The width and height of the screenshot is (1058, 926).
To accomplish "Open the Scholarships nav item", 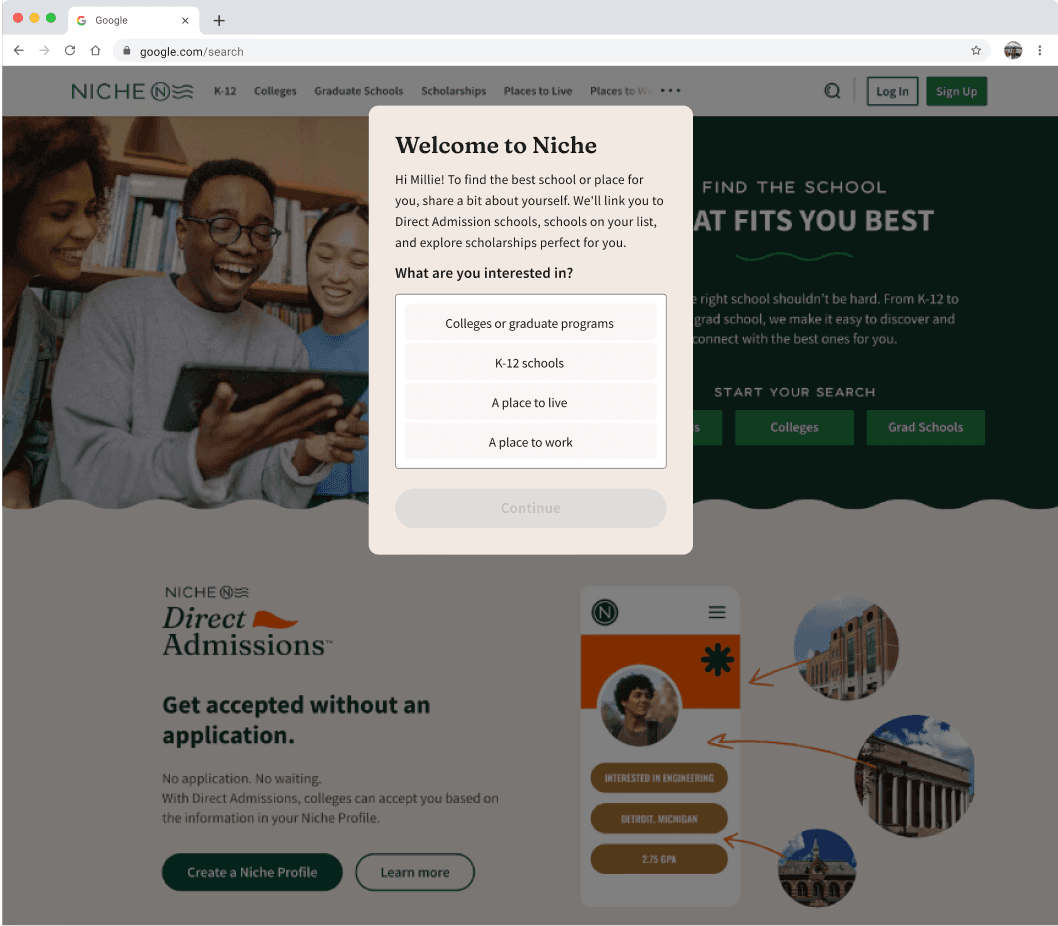I will pos(453,91).
